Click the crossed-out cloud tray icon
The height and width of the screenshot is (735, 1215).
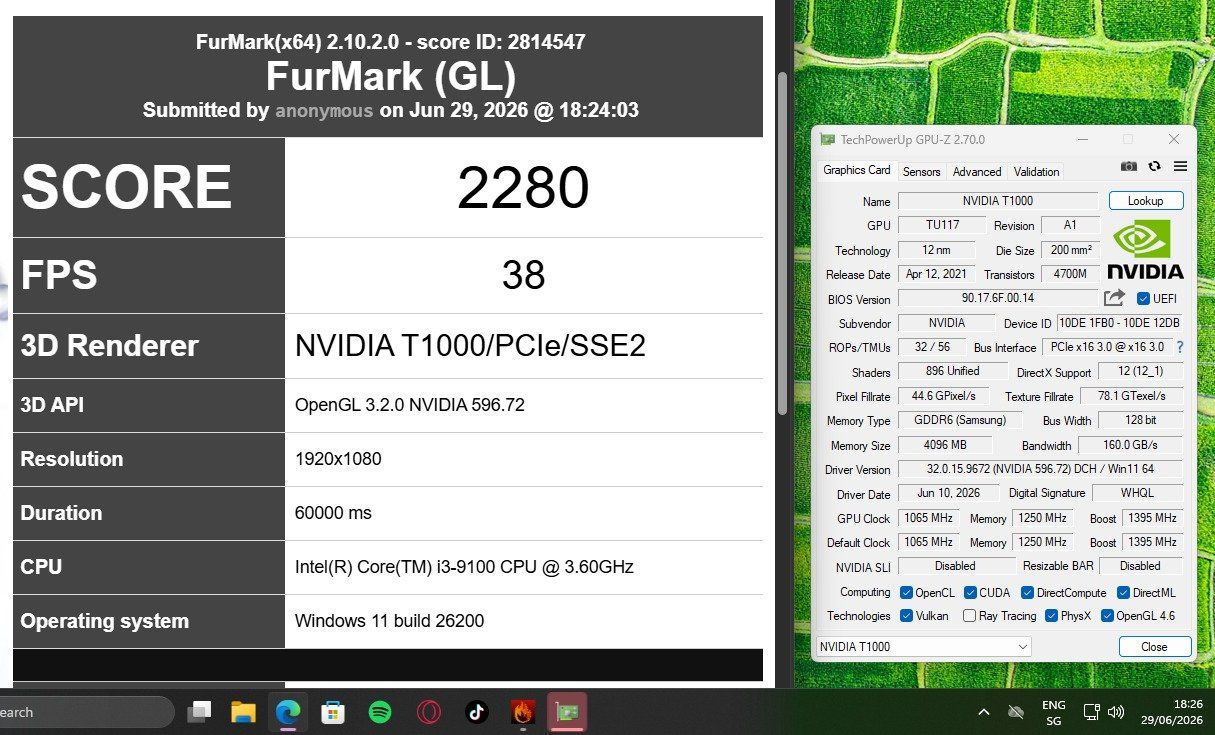tap(1016, 712)
